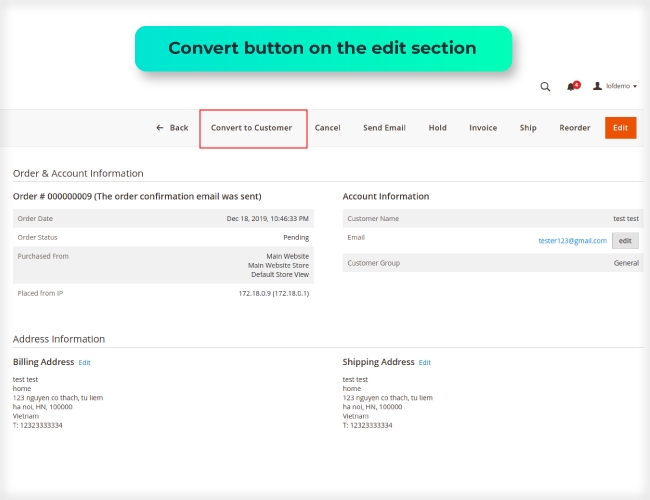Go back using the Back button
Viewport: 650px width, 500px height.
pyautogui.click(x=172, y=128)
